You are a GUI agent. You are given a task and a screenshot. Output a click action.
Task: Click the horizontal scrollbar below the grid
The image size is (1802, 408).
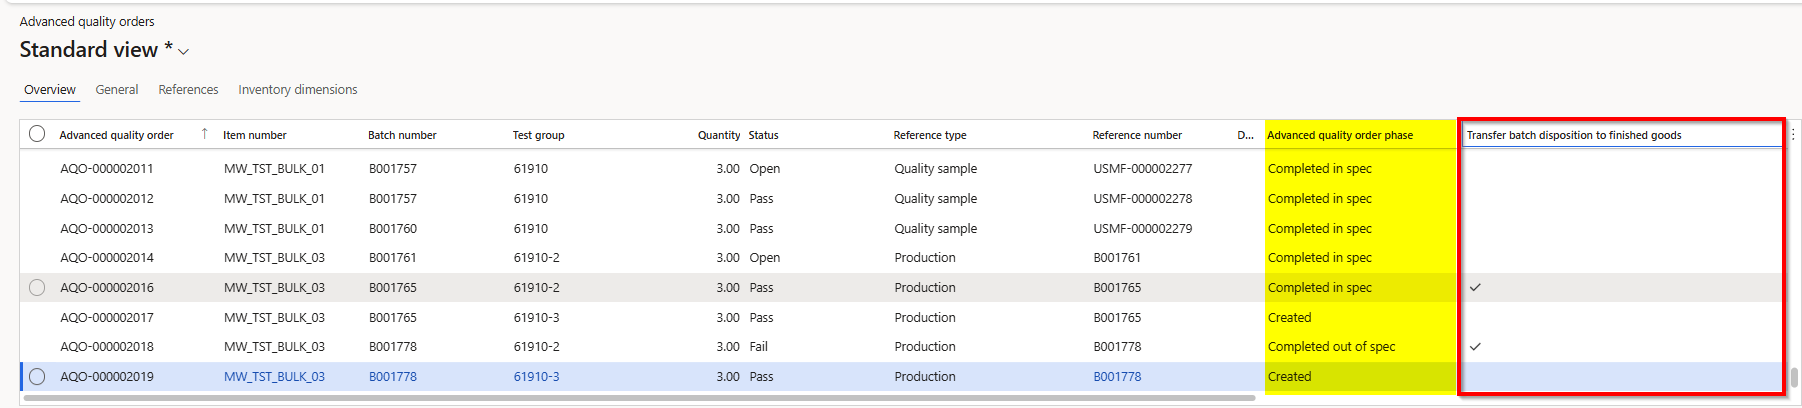(x=640, y=398)
